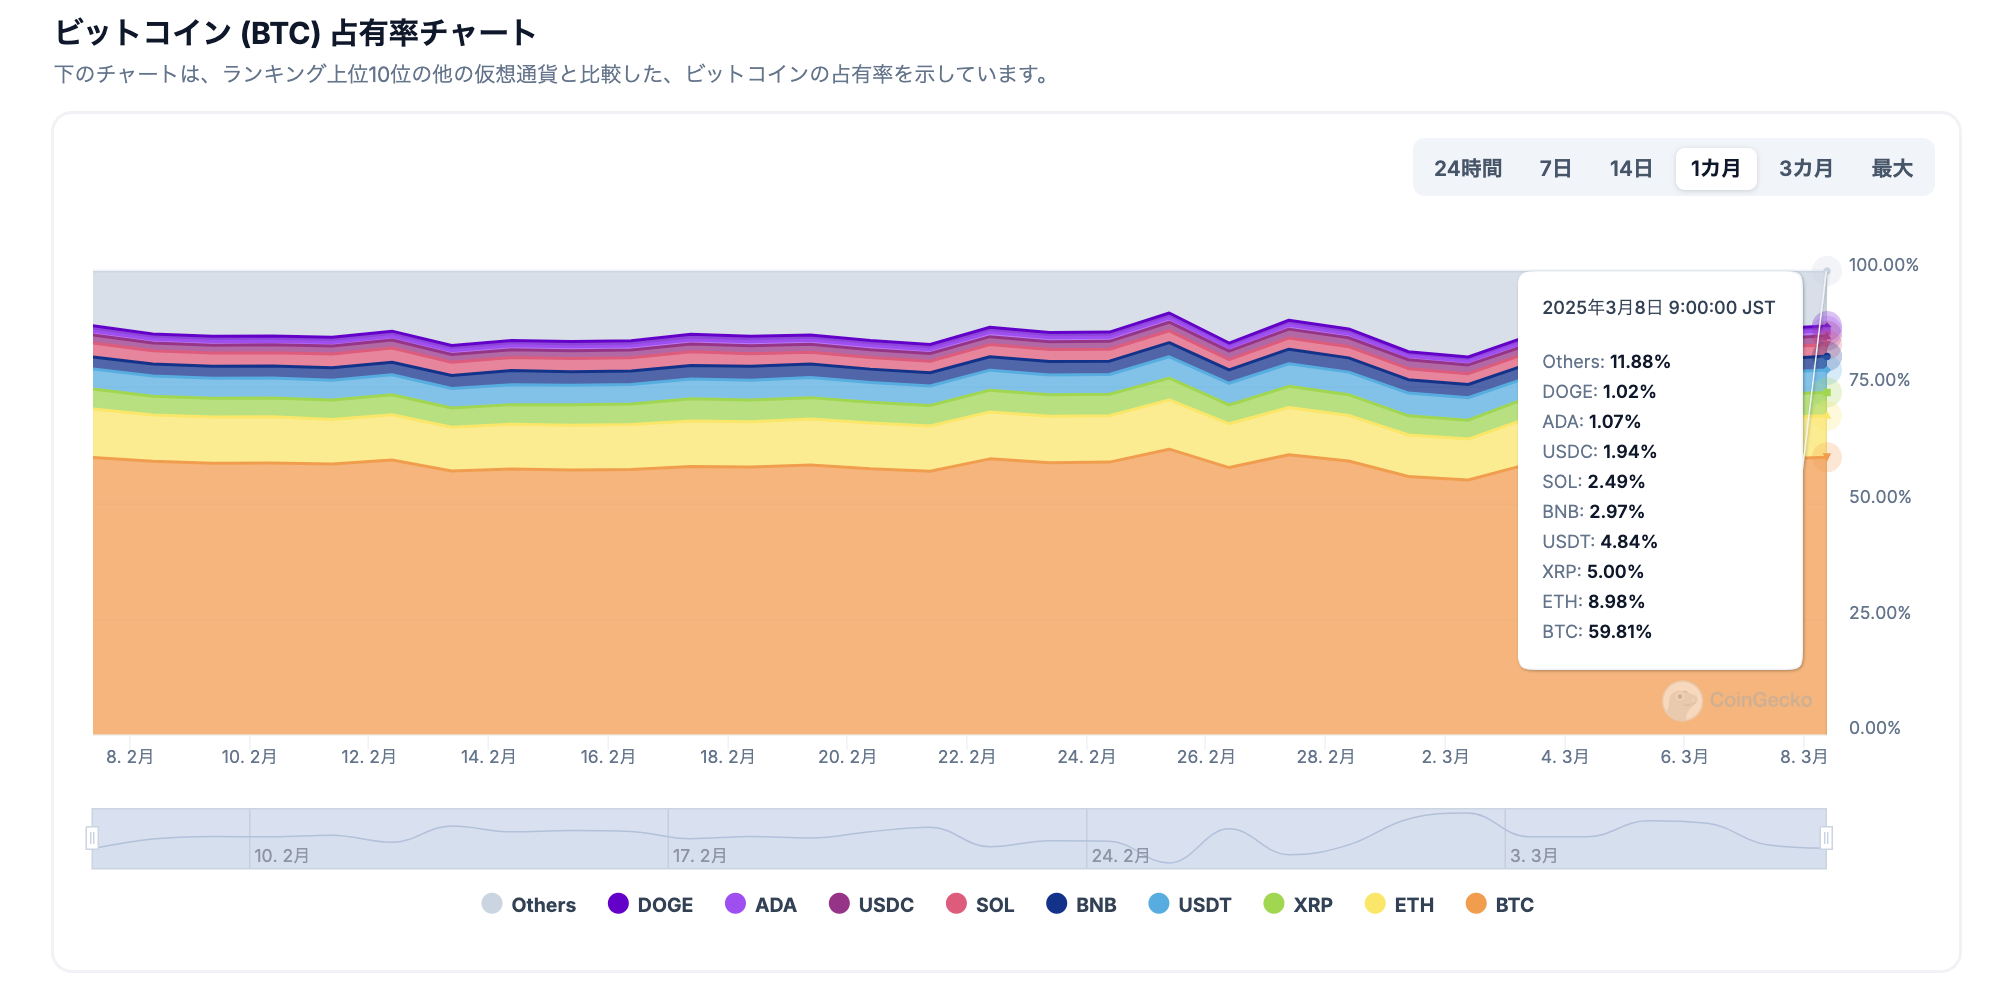Toggle ADA legend entry

point(760,905)
